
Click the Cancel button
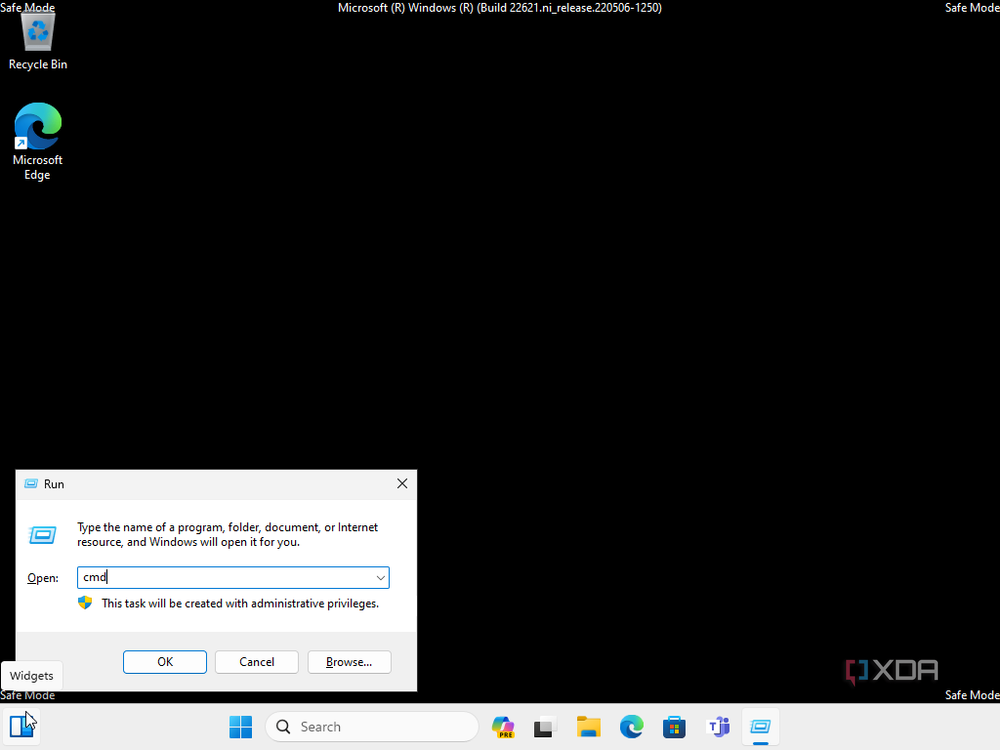click(256, 661)
